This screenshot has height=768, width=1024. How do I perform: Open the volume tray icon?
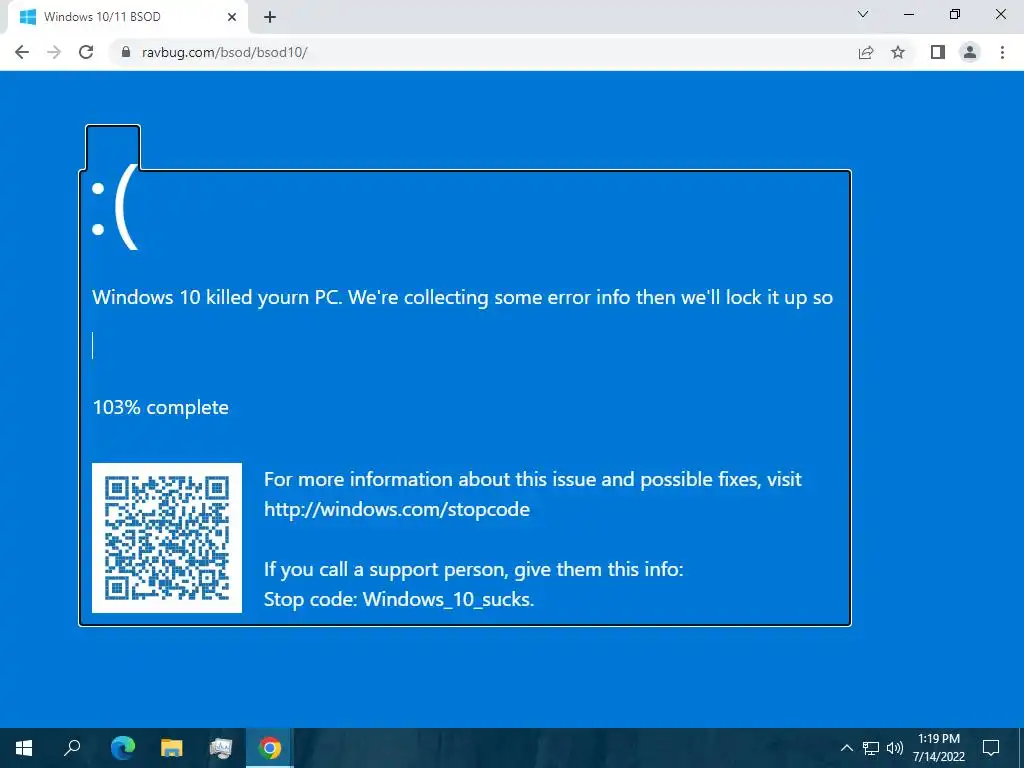pos(895,748)
